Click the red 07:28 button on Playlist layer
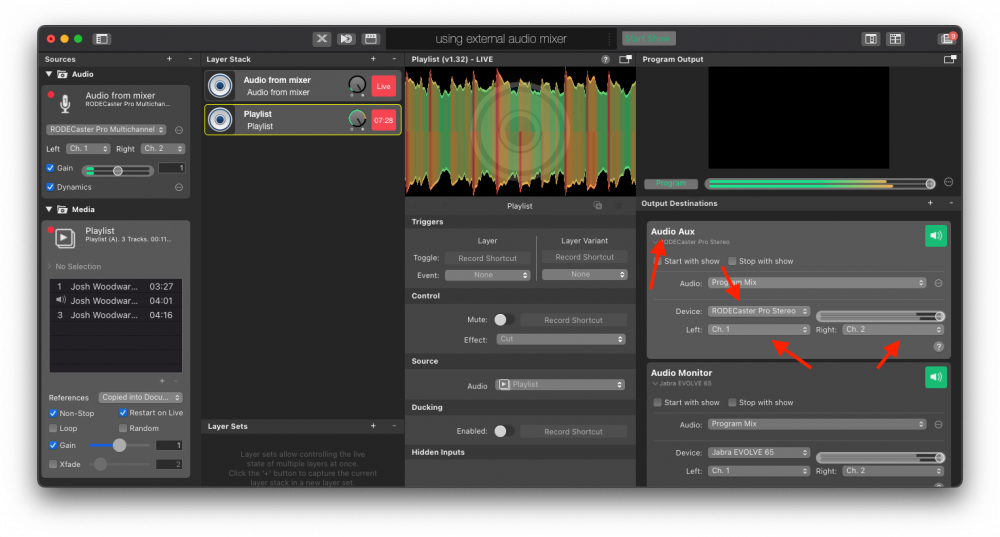 point(383,120)
